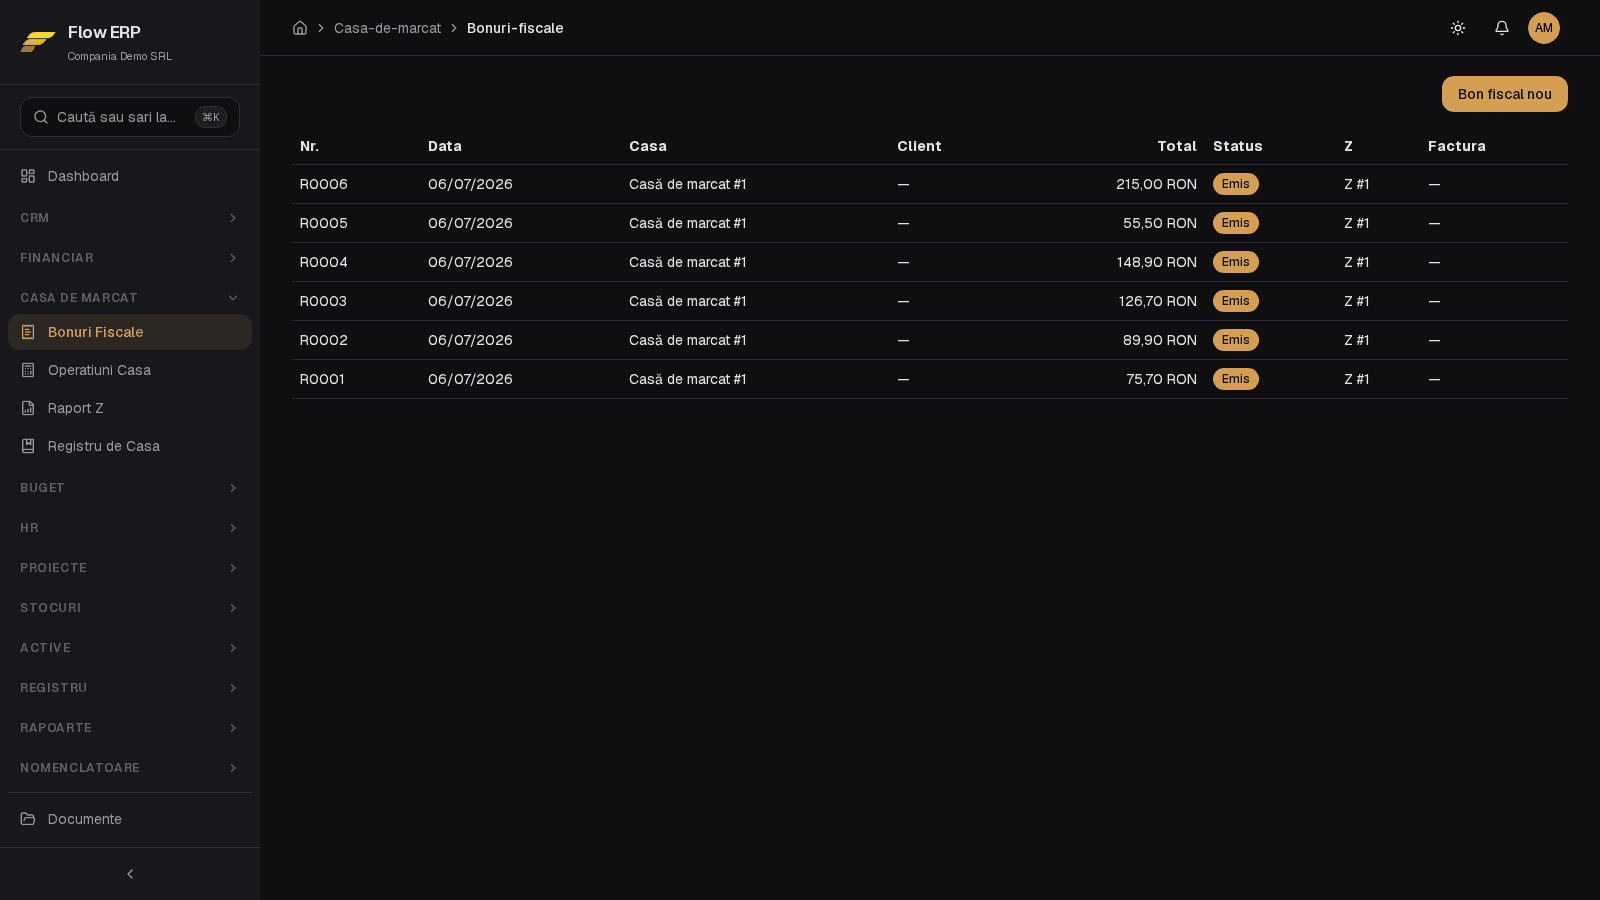Follow the Casa-de-marcat breadcrumb link
The height and width of the screenshot is (900, 1600).
[387, 28]
